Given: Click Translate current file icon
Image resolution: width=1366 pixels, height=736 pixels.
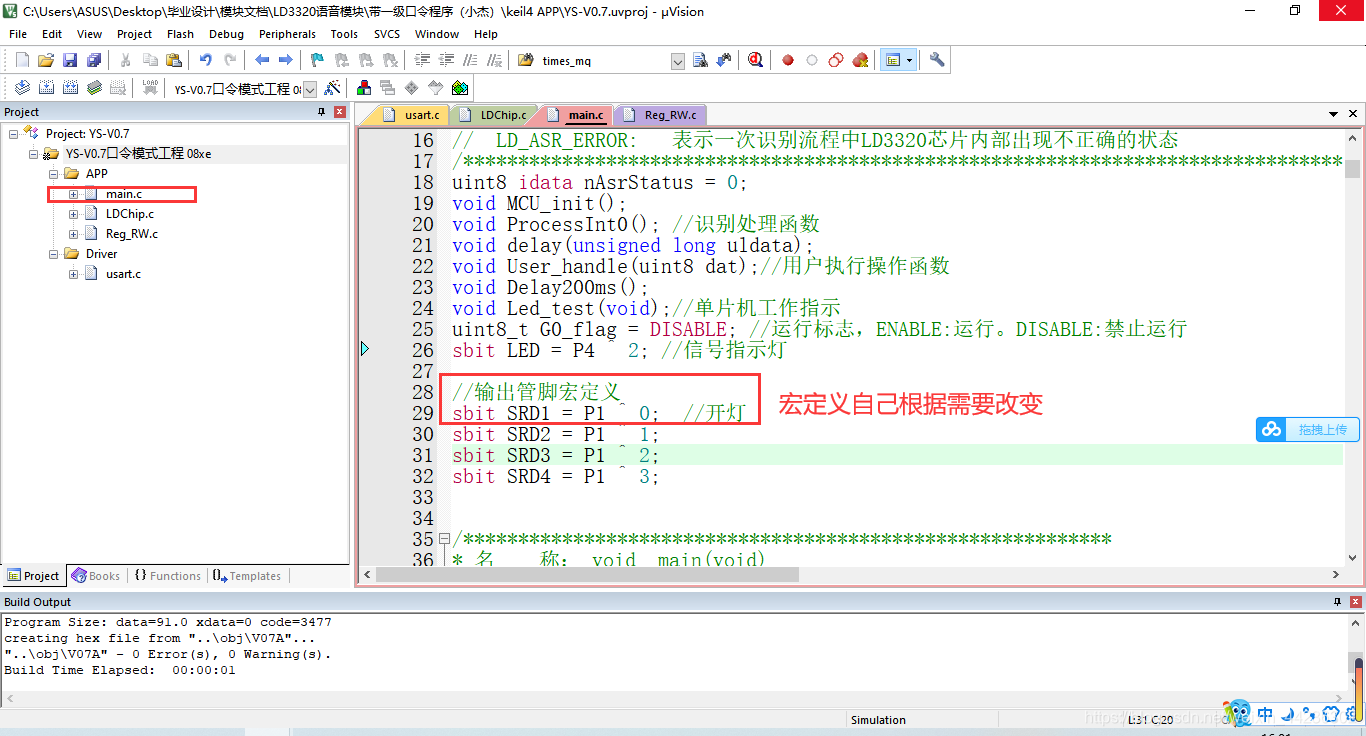Looking at the screenshot, I should pos(22,88).
